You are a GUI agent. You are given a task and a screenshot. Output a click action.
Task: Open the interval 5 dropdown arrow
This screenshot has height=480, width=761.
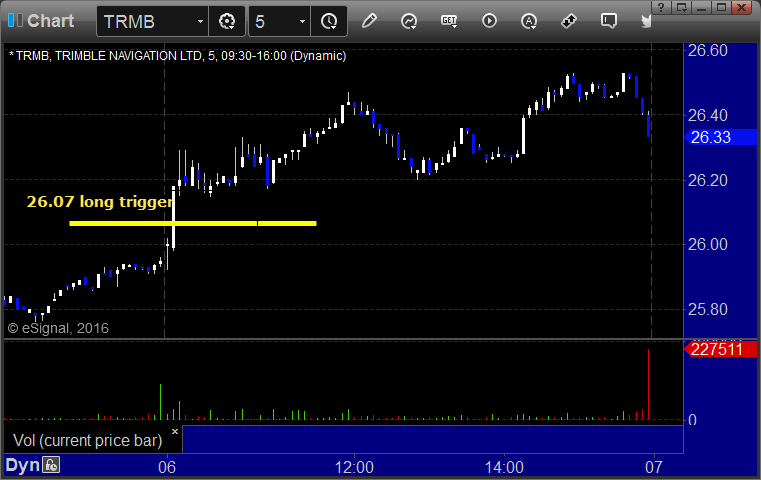click(x=302, y=21)
